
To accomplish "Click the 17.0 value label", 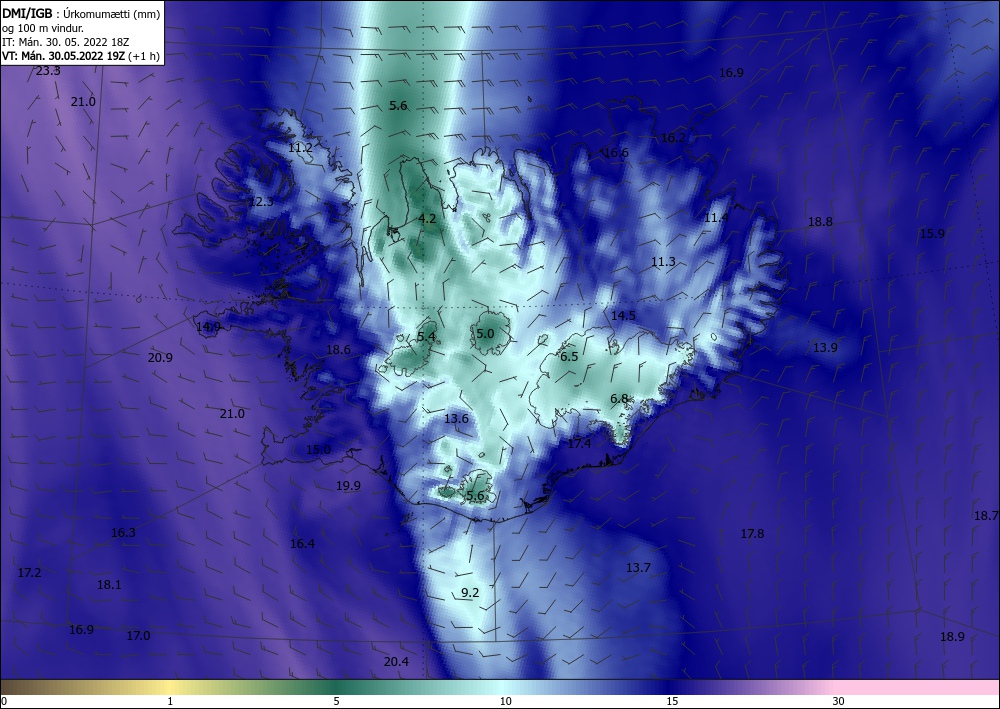I will 138,636.
